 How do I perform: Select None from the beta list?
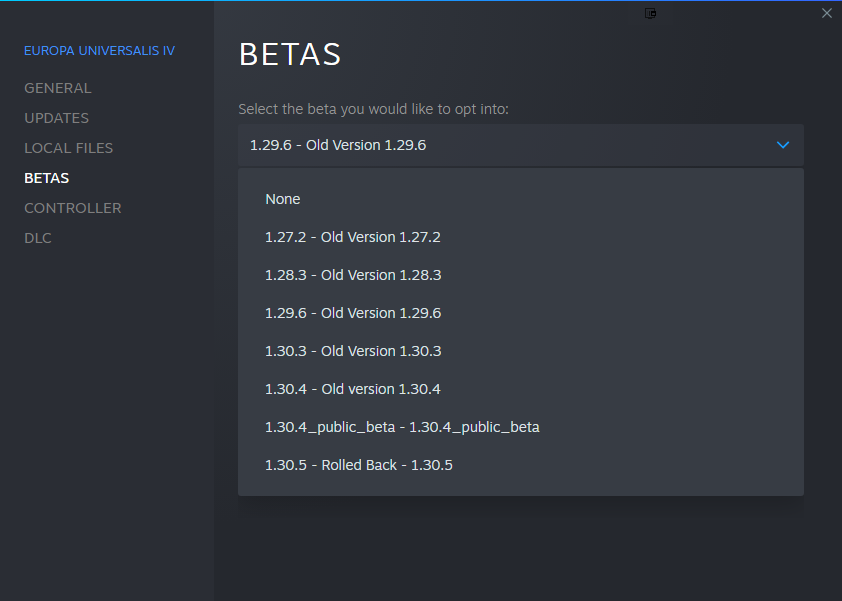(x=283, y=199)
